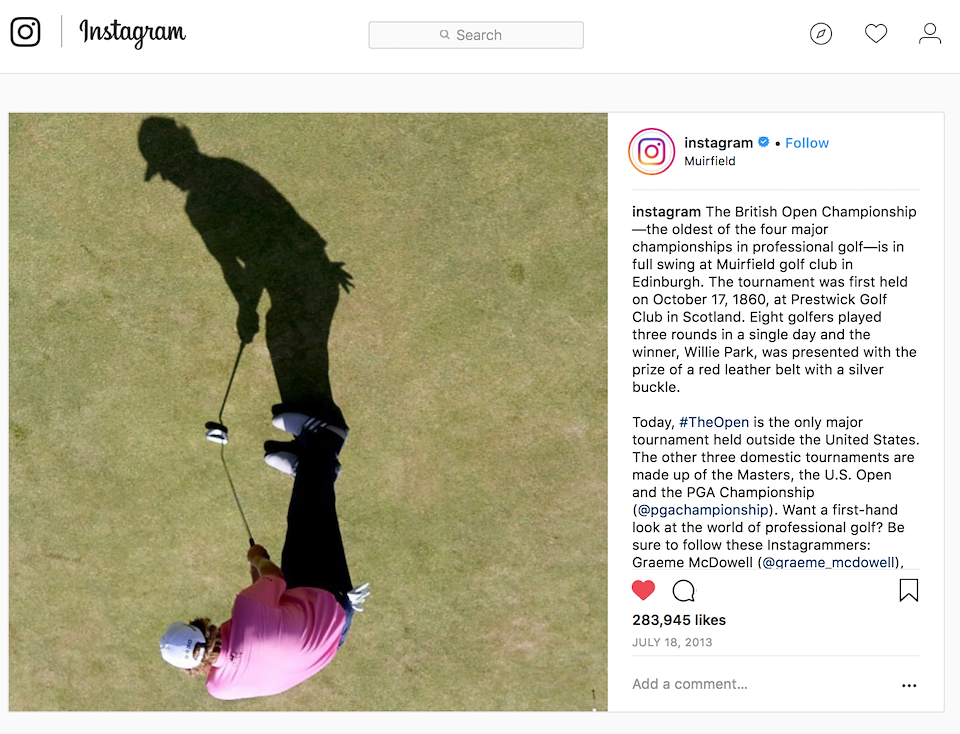960x734 pixels.
Task: Click the Add a comment field
Action: coord(759,684)
